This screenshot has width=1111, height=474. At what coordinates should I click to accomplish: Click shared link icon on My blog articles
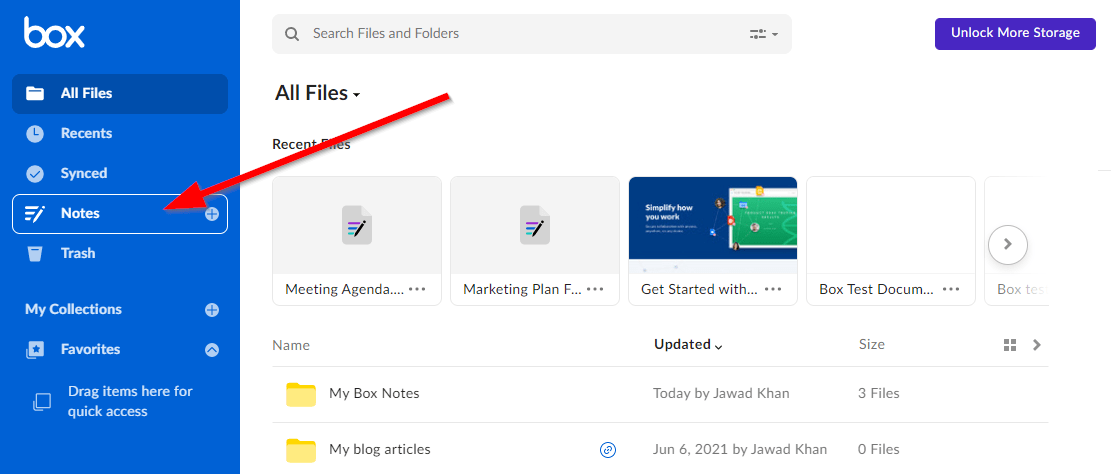(x=608, y=449)
